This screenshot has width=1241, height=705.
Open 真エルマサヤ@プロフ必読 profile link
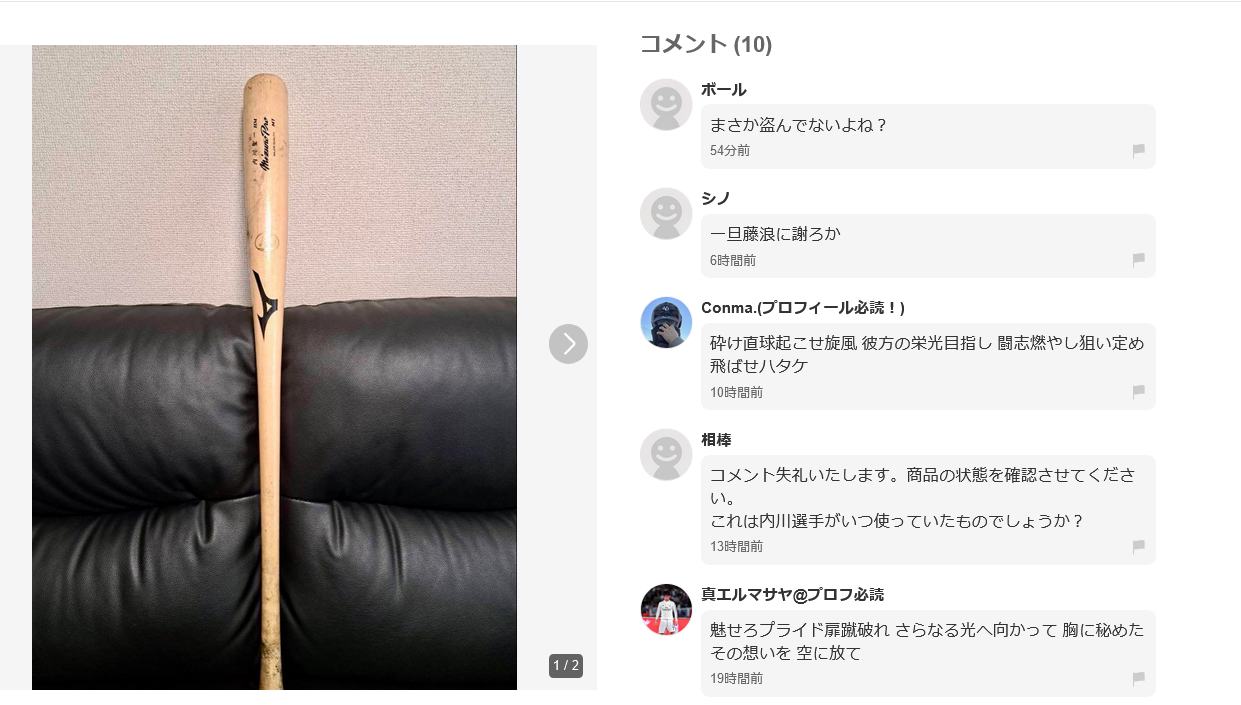tap(793, 594)
